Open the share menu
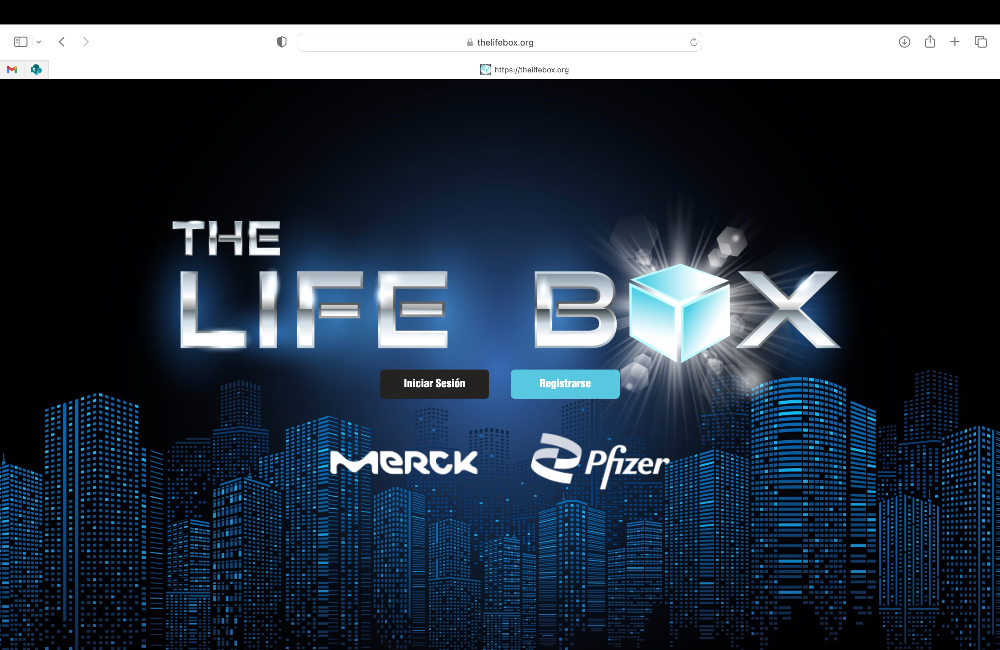The image size is (1000, 650). pyautogui.click(x=930, y=41)
